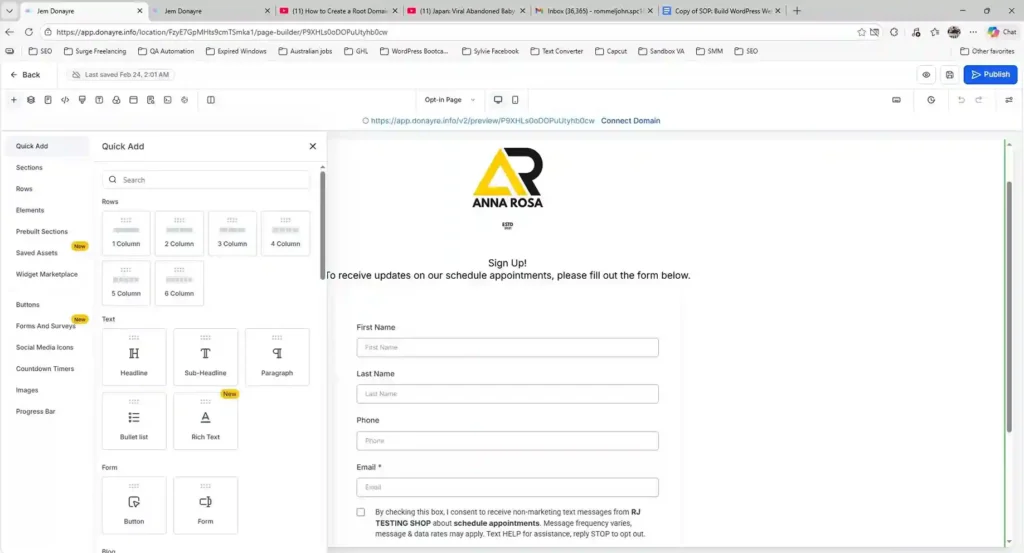Click the version history clock icon
The image size is (1024, 553).
click(x=931, y=100)
